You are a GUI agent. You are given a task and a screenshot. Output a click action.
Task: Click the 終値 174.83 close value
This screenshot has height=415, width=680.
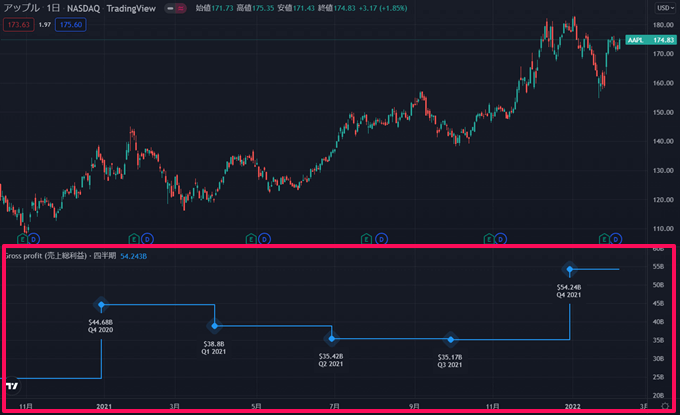[x=336, y=8]
